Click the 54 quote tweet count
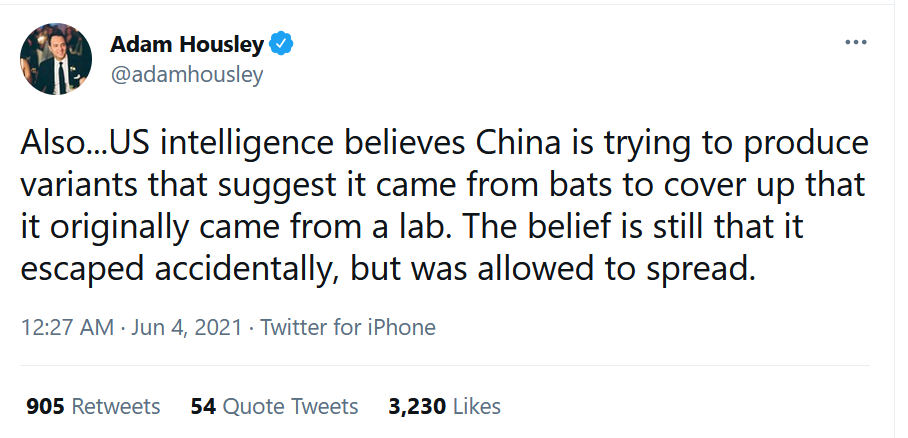Viewport: 908px width, 438px height. tap(203, 406)
